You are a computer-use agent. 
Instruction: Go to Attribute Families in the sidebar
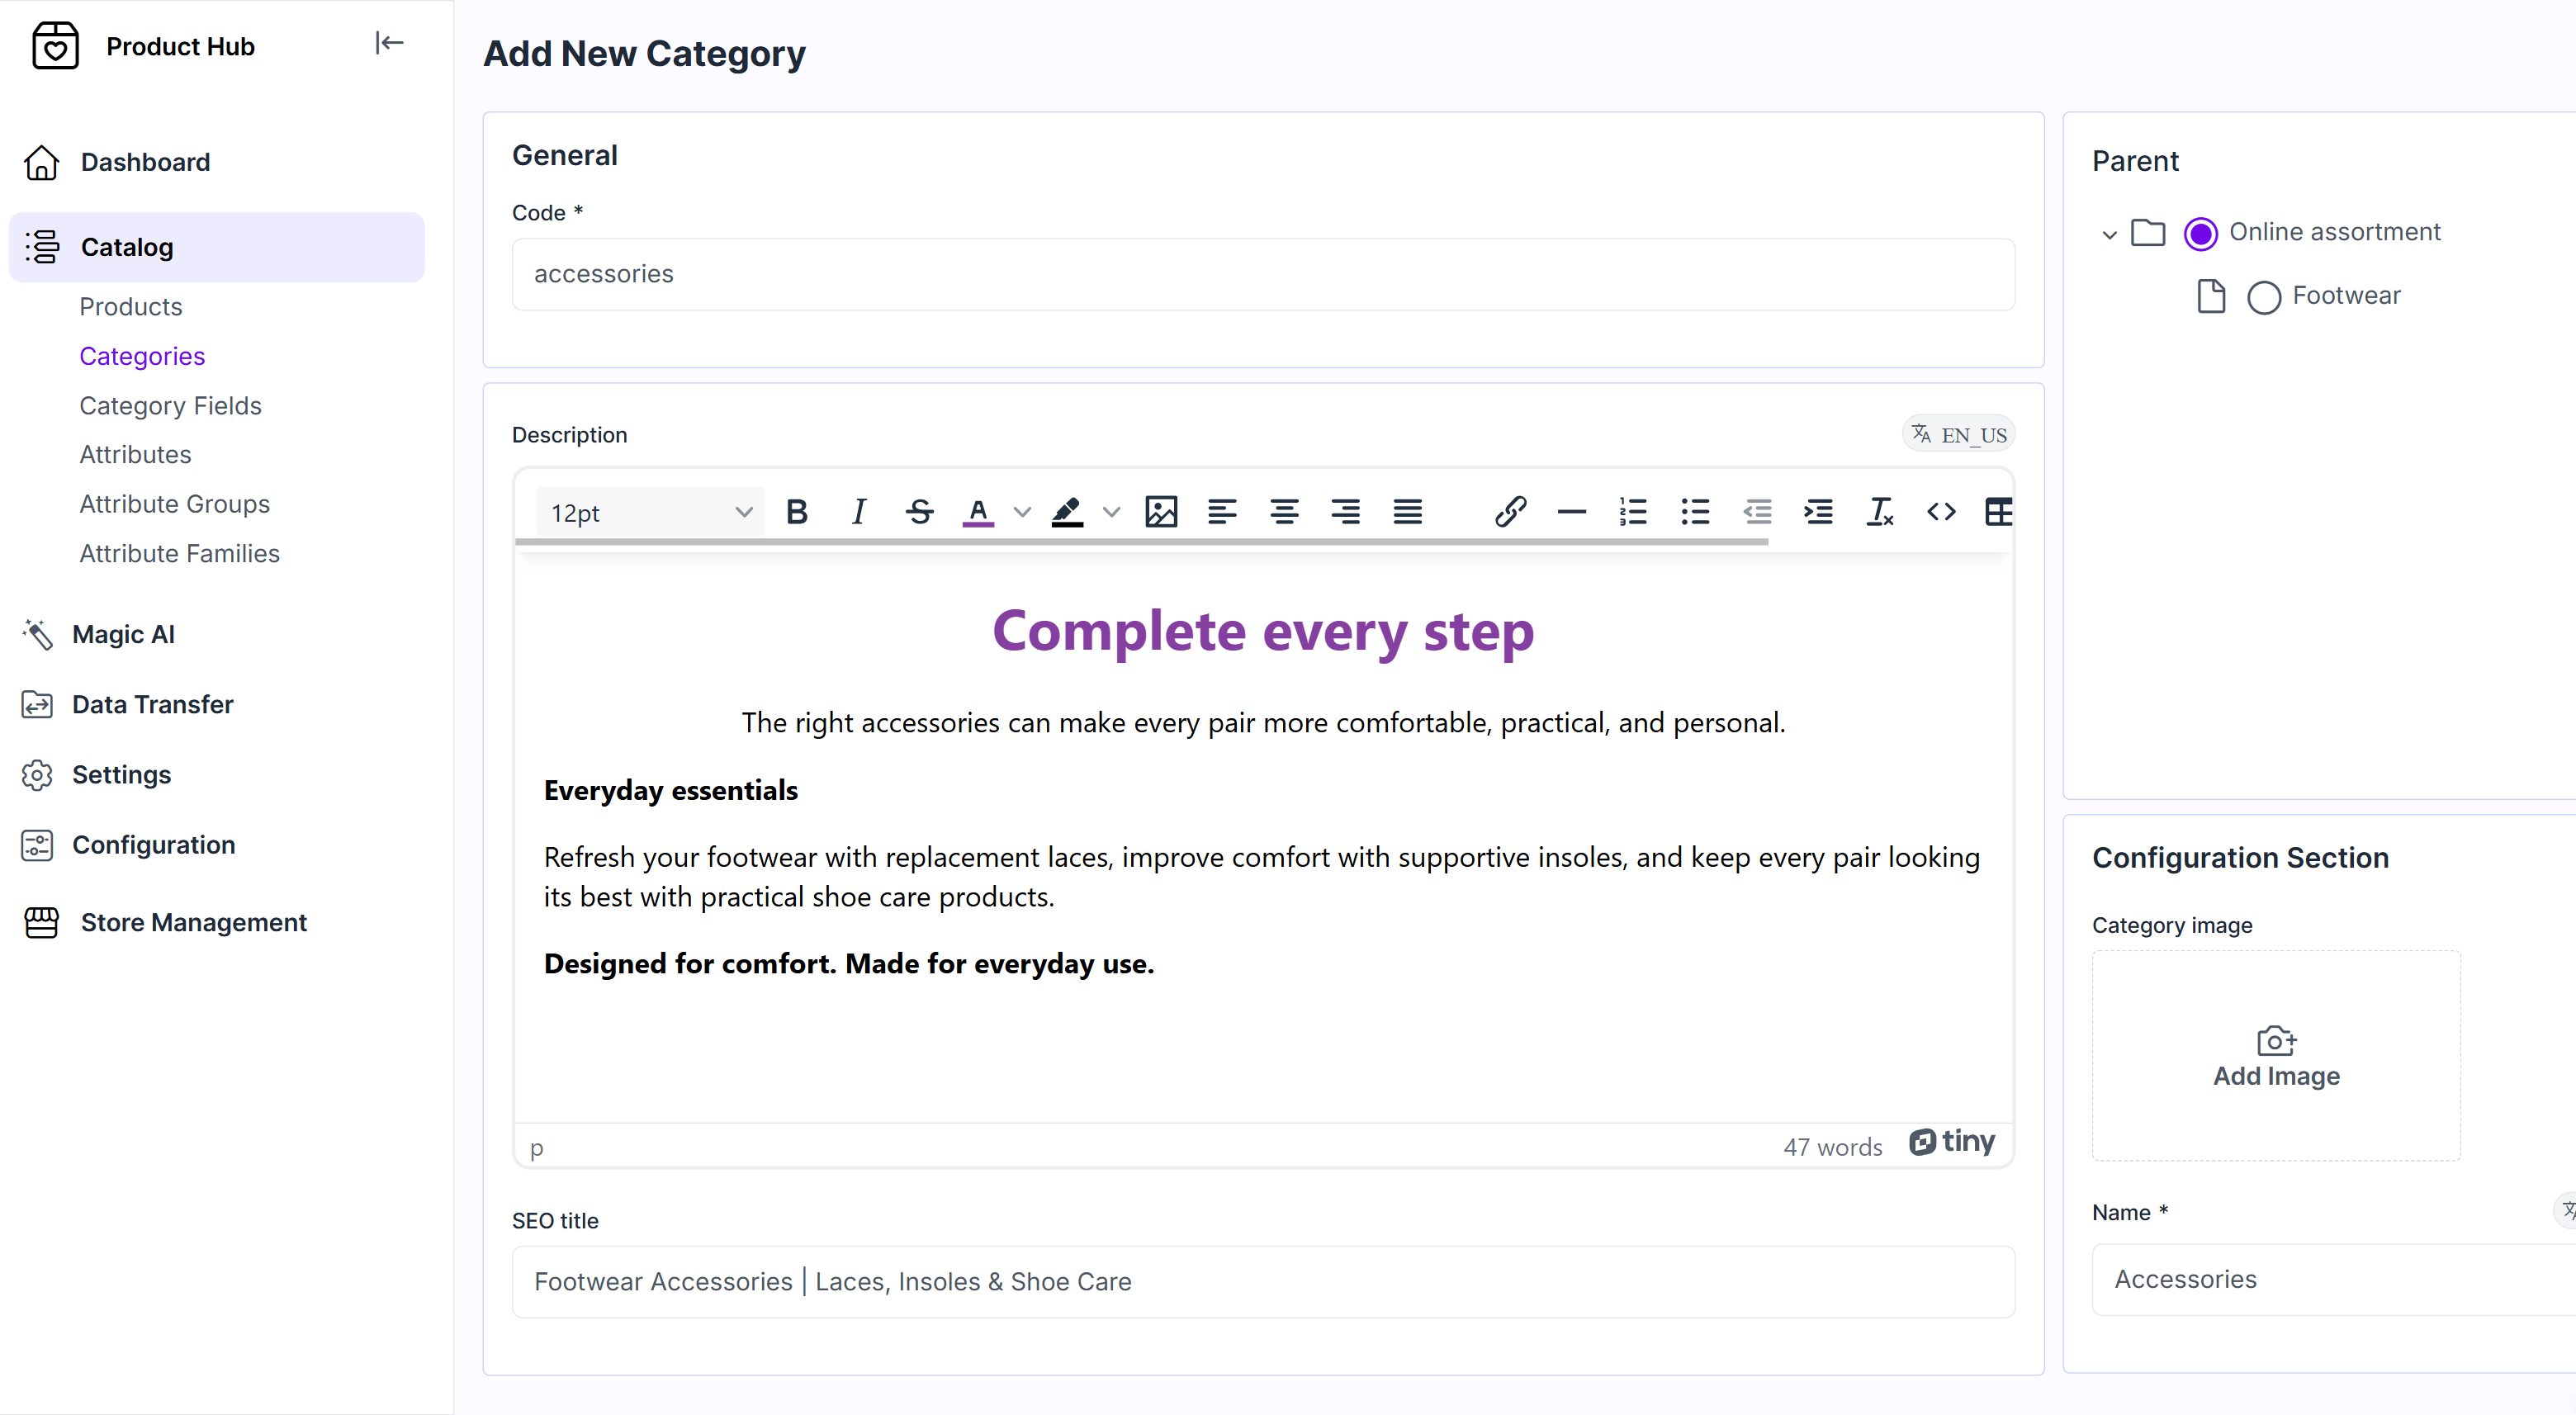179,553
